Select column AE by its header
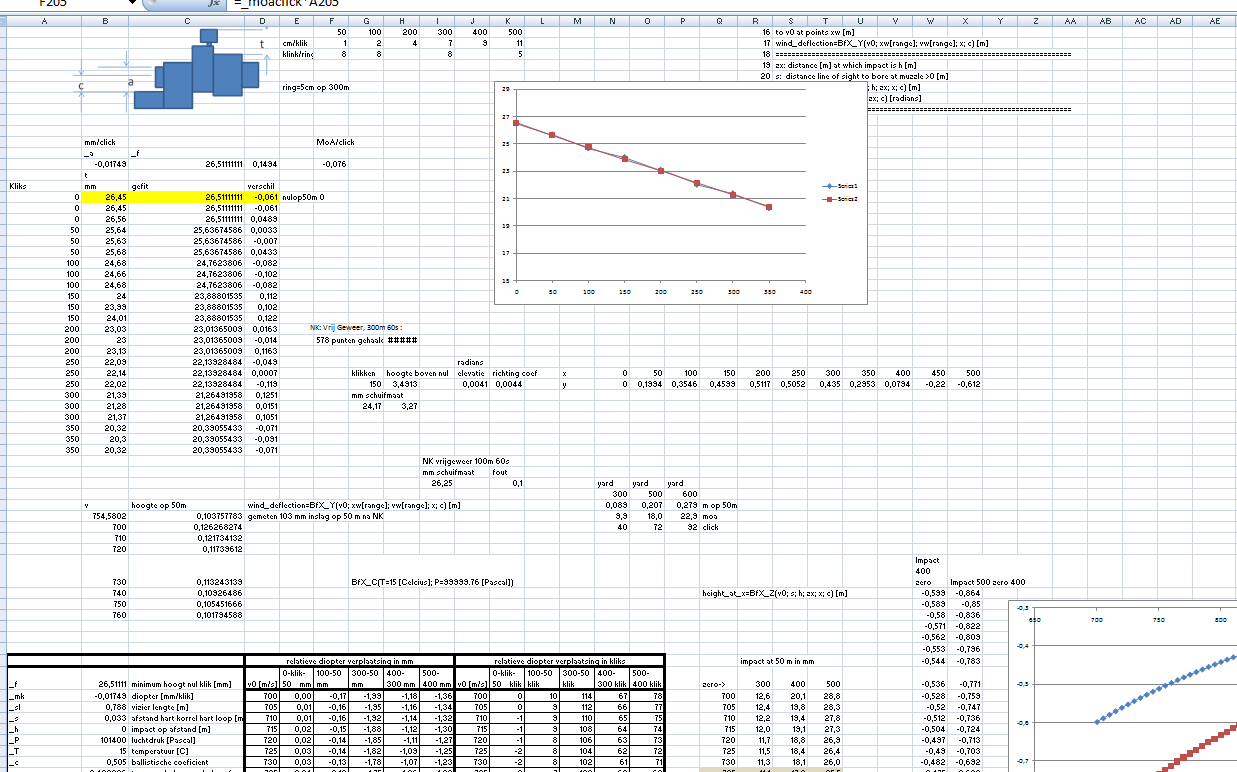Image resolution: width=1237 pixels, height=772 pixels. pyautogui.click(x=1214, y=20)
